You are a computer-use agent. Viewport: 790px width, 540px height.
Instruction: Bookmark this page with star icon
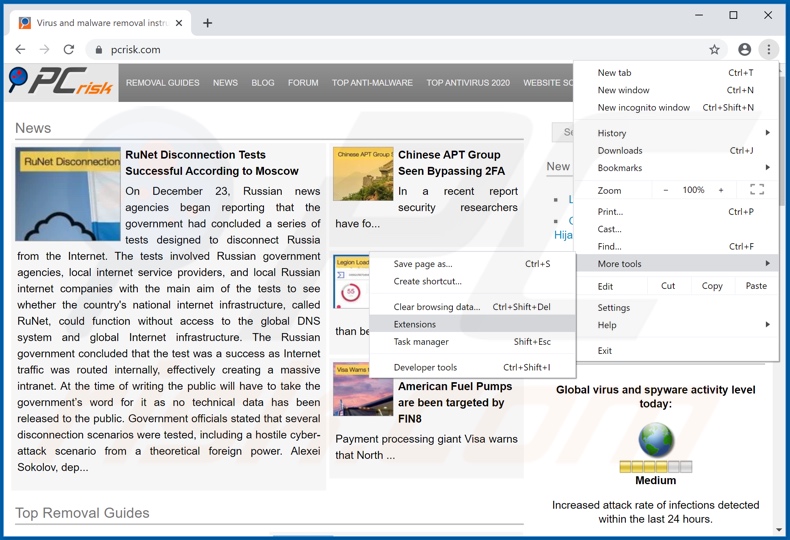point(714,49)
